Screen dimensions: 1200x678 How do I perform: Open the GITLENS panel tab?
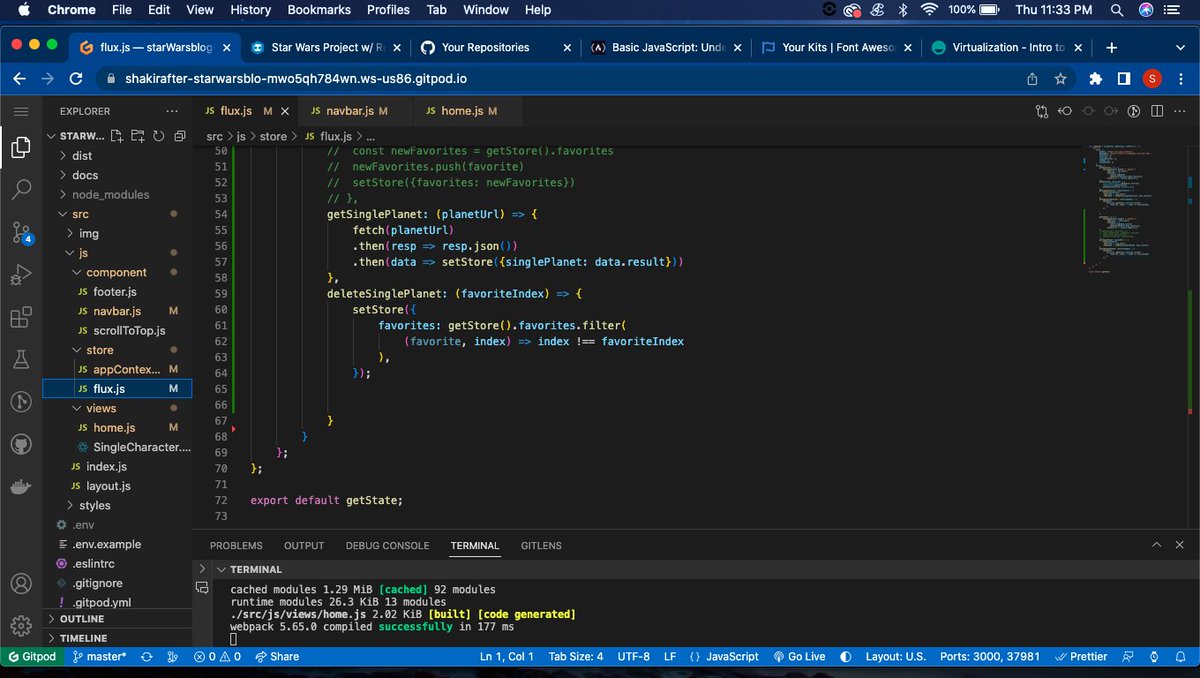[541, 546]
